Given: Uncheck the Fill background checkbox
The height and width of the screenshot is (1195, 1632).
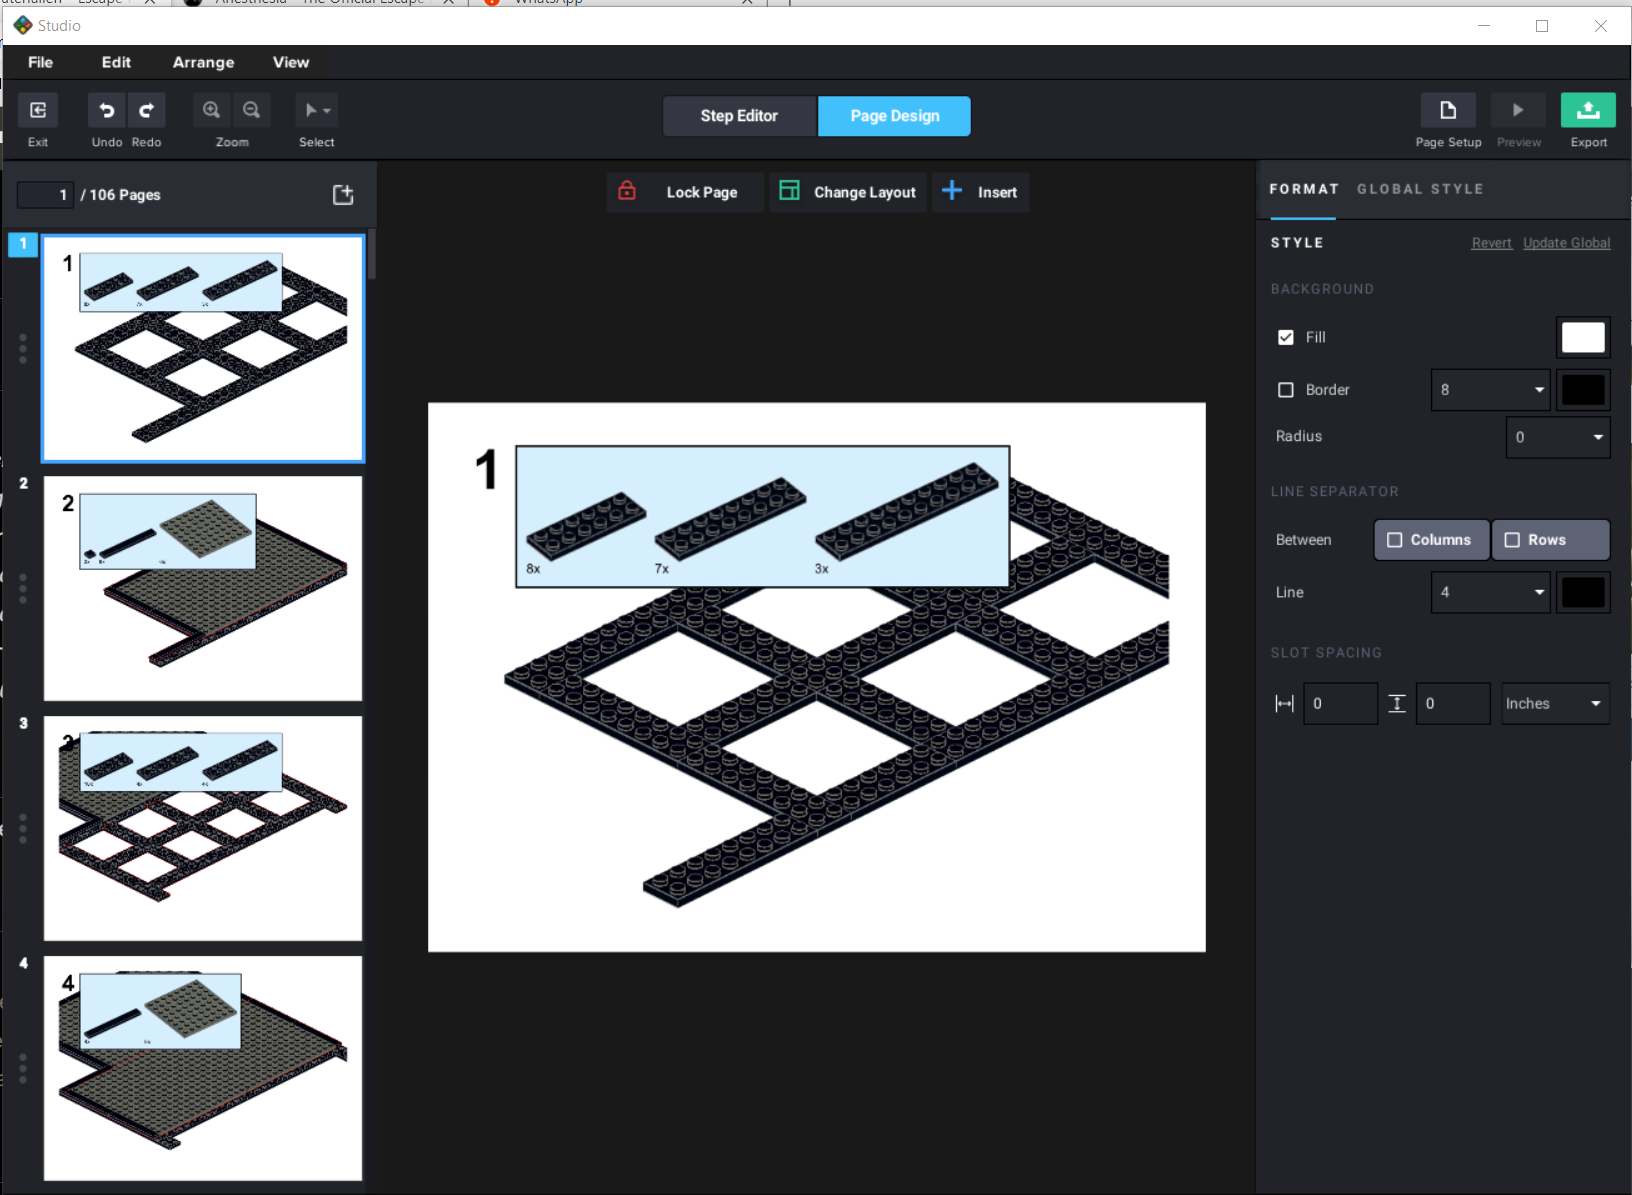Looking at the screenshot, I should pyautogui.click(x=1286, y=338).
